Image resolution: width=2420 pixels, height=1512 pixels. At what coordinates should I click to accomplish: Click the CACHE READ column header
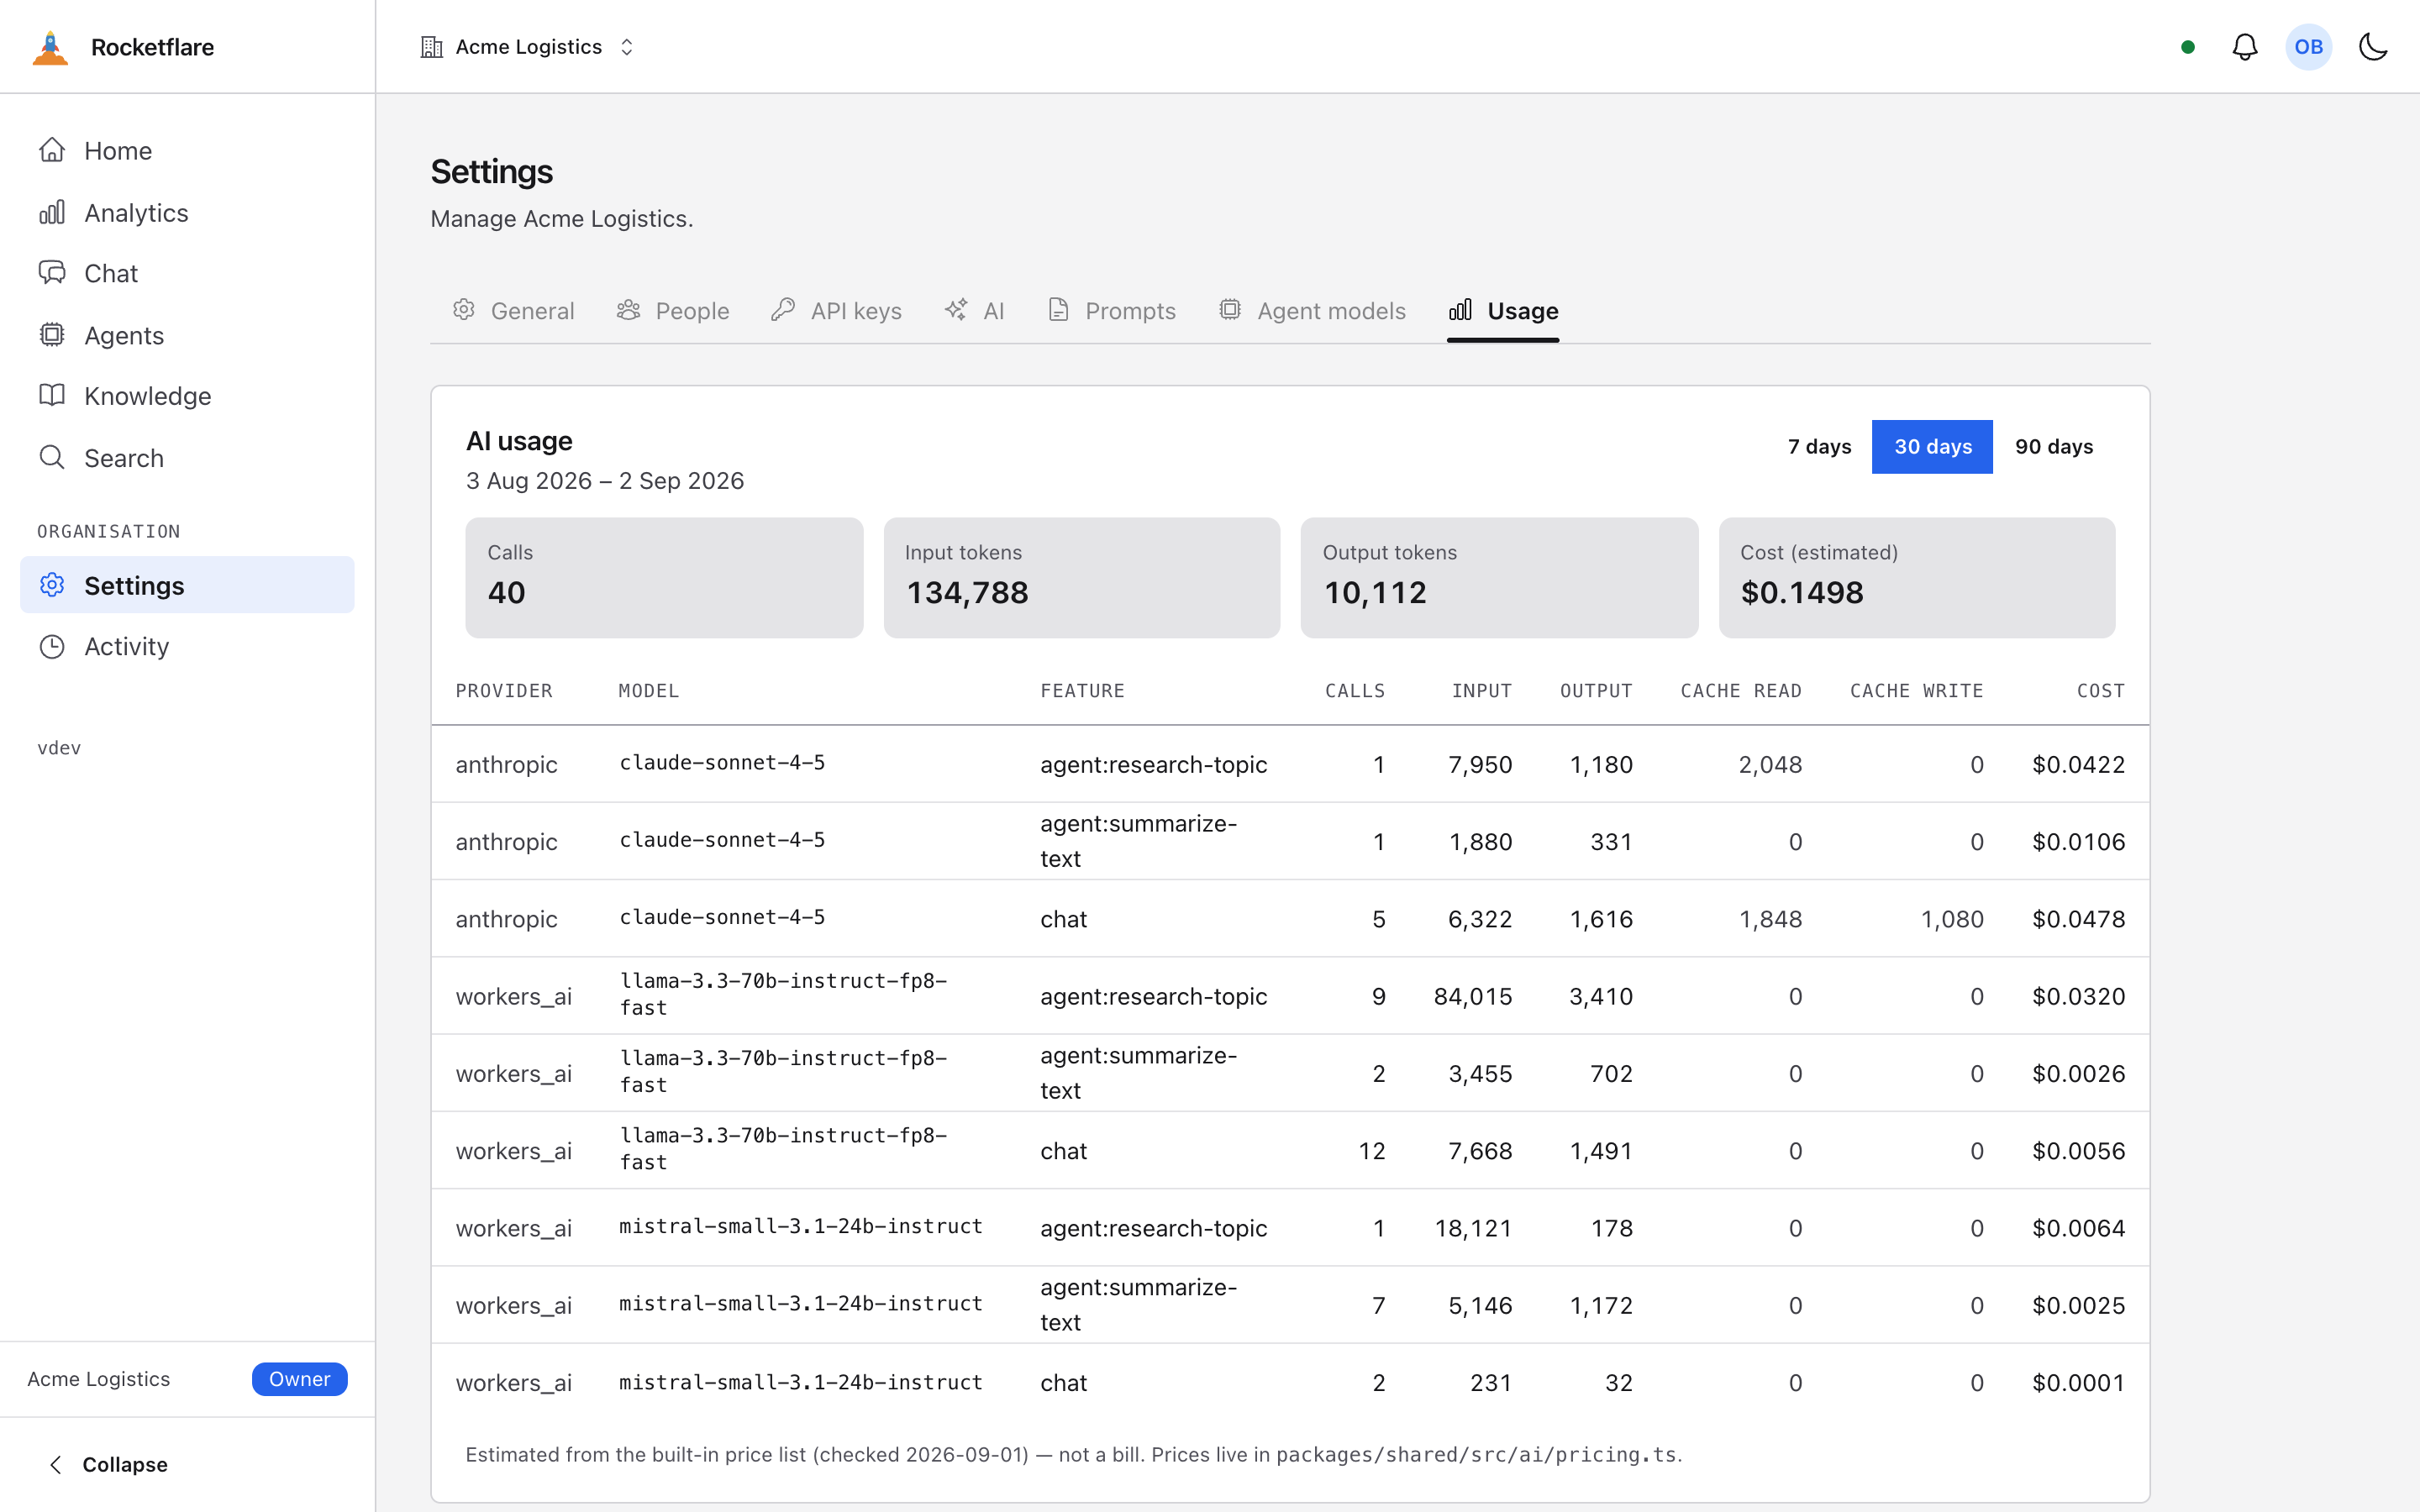coord(1741,691)
